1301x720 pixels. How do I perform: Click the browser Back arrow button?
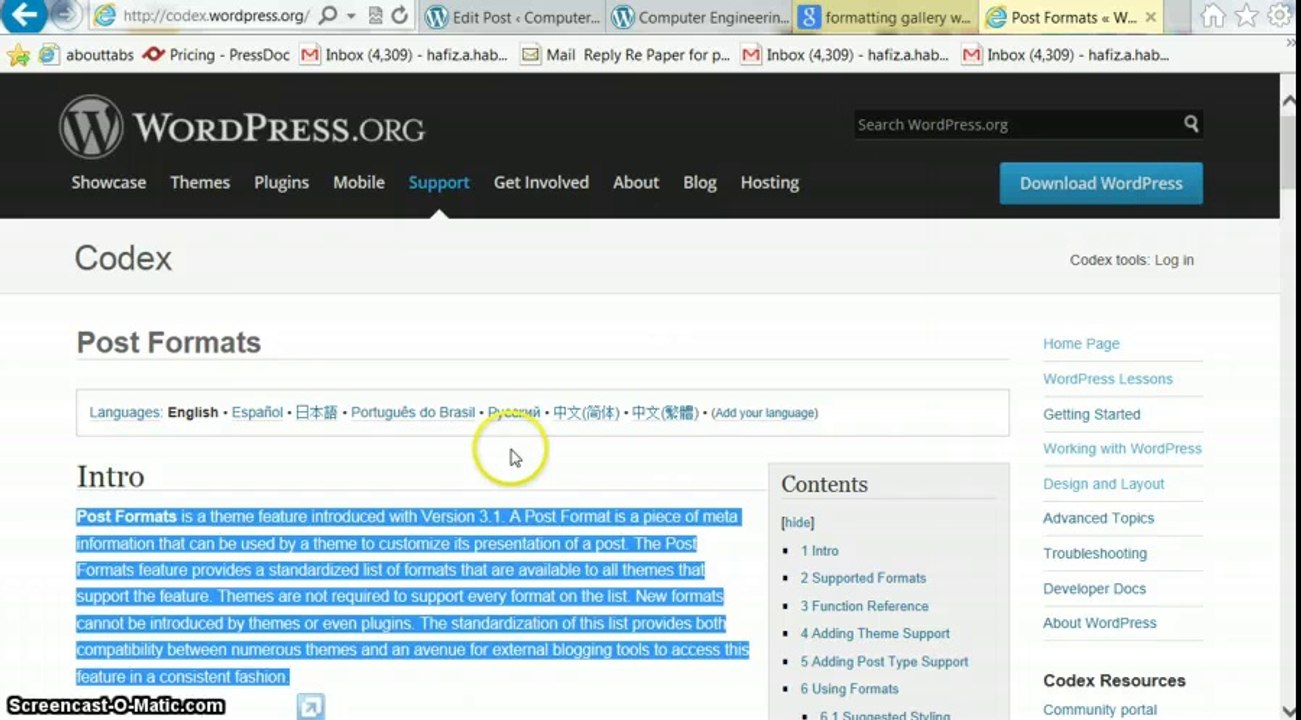pyautogui.click(x=25, y=15)
